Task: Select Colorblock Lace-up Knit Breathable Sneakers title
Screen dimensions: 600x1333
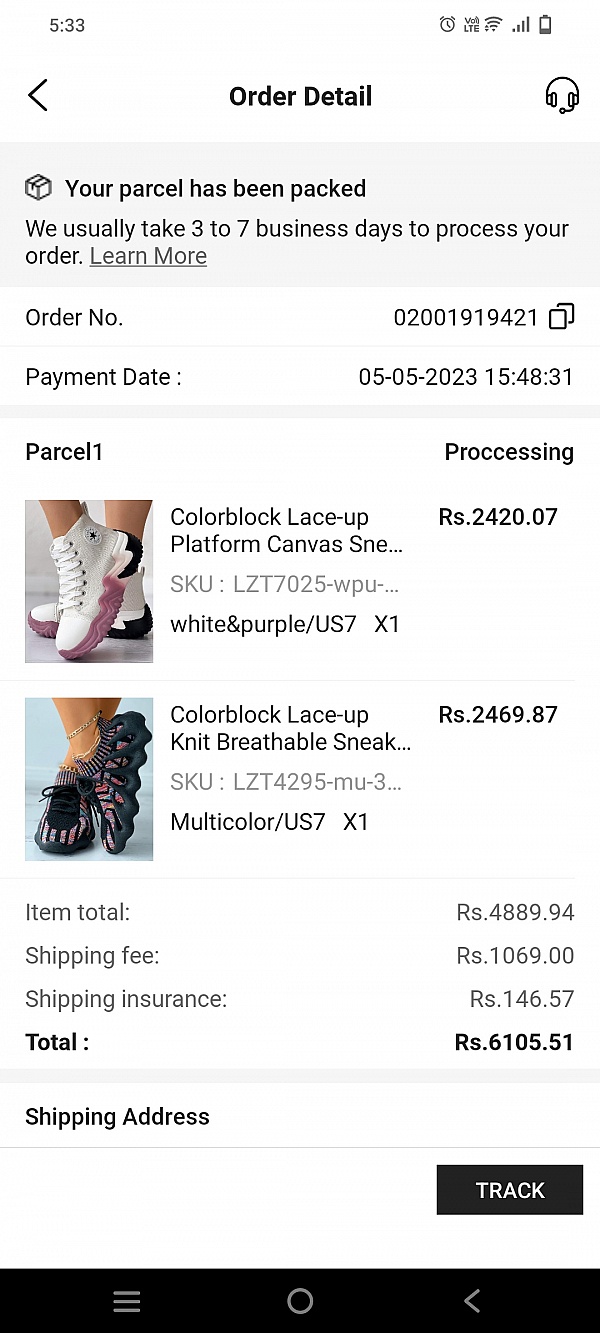Action: point(290,728)
